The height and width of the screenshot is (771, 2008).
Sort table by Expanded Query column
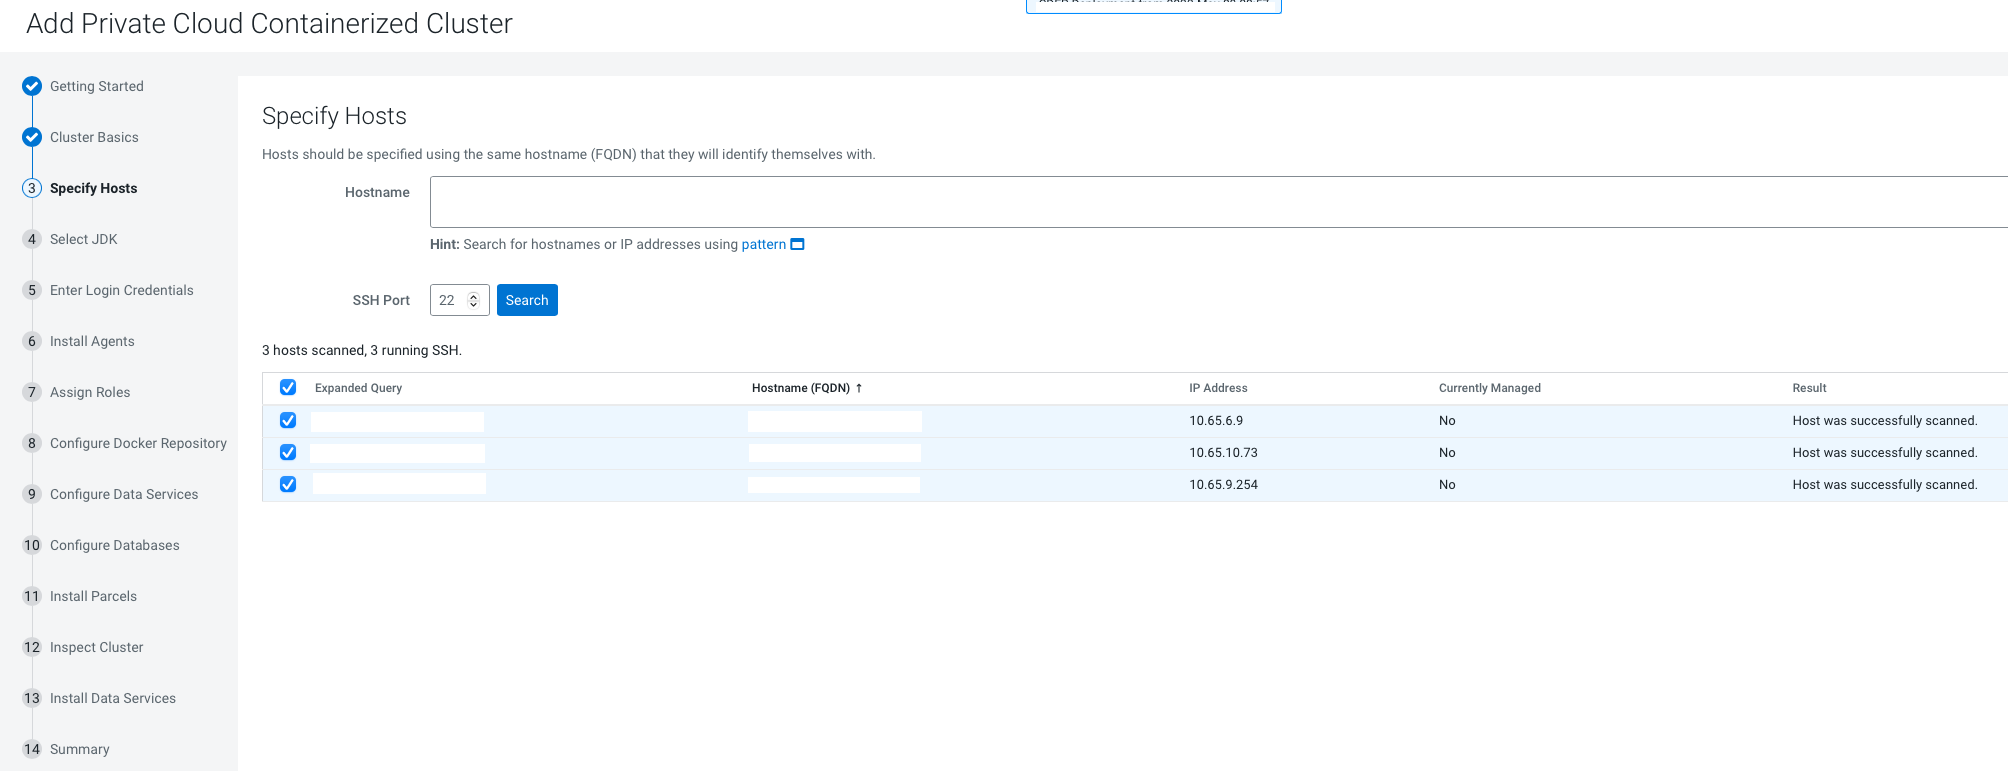[x=358, y=388]
